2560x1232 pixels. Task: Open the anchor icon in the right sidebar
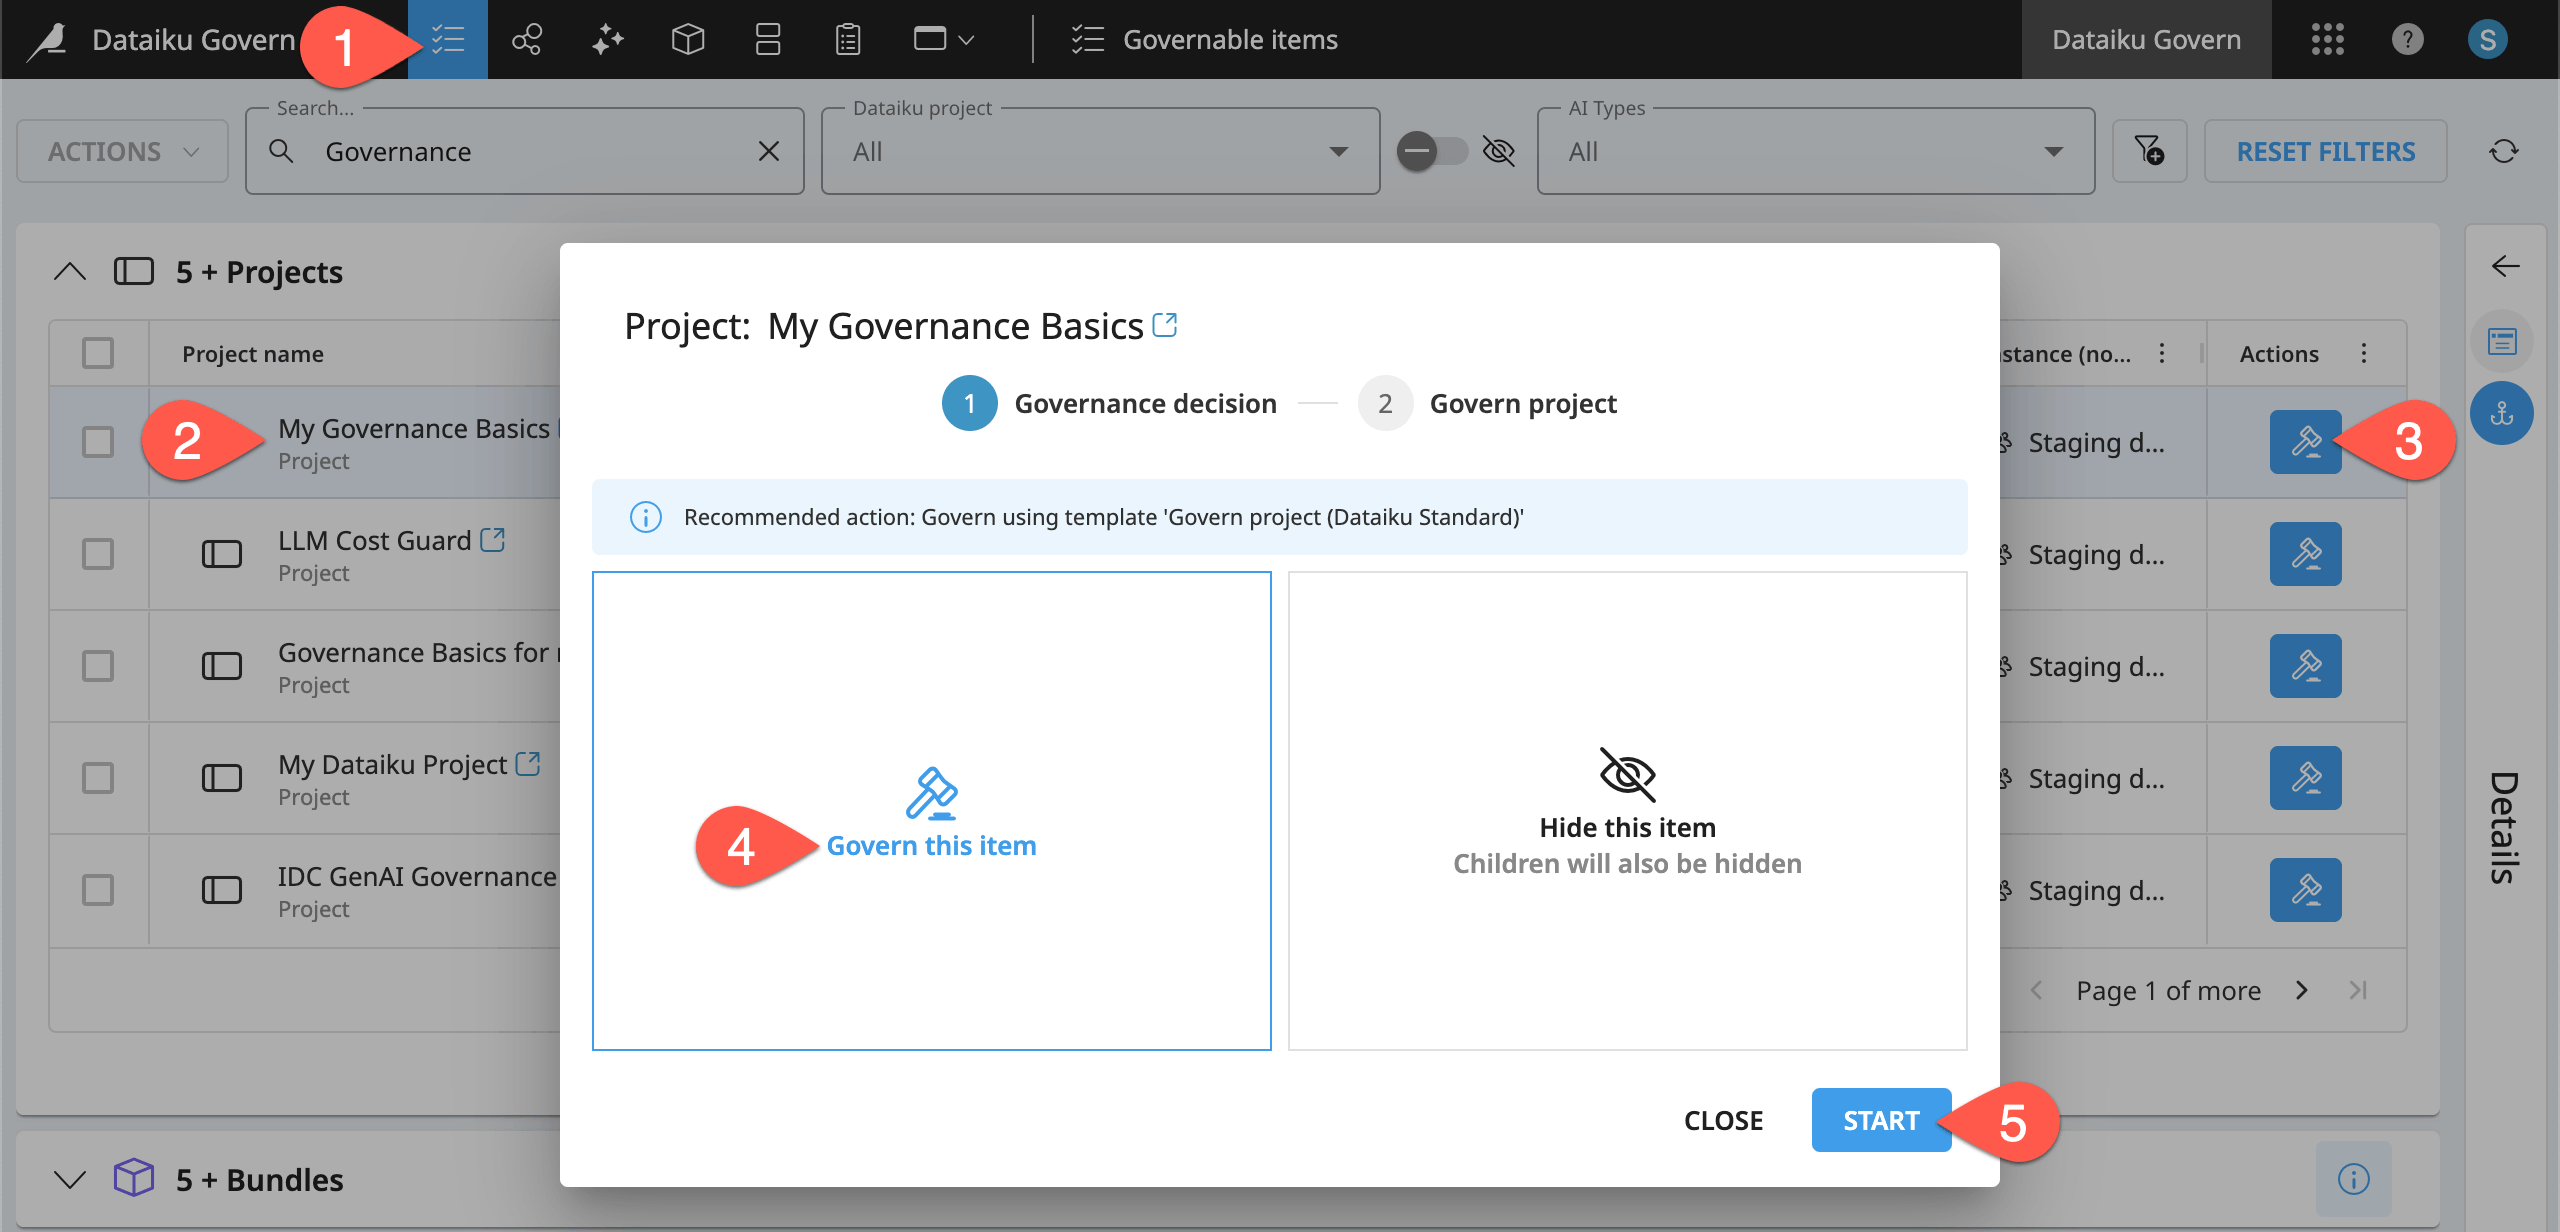(x=2502, y=412)
